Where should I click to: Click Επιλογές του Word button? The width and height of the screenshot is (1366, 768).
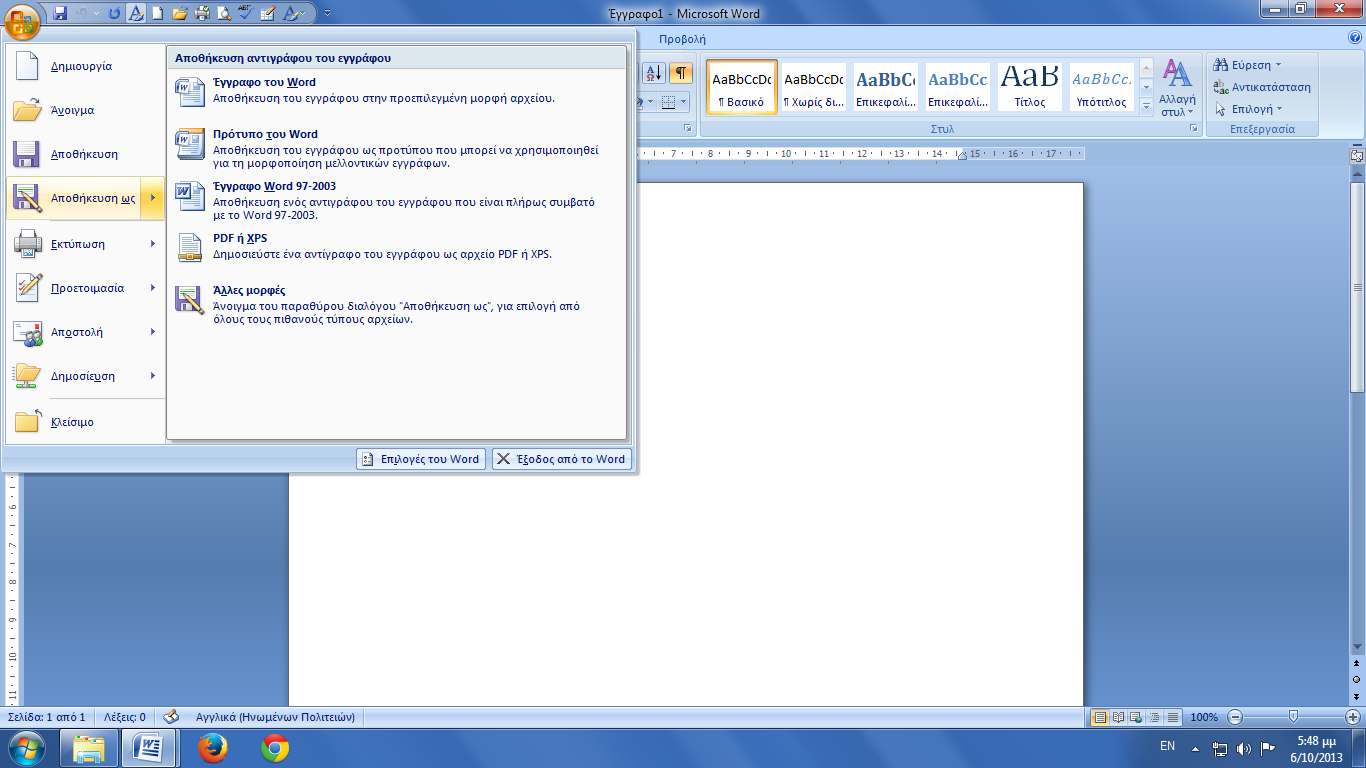(x=421, y=459)
